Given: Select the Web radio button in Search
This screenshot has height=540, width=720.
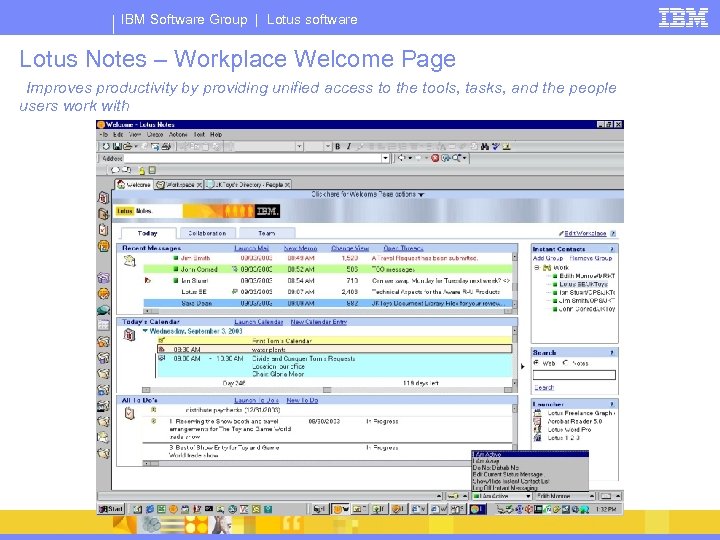Looking at the screenshot, I should [536, 363].
